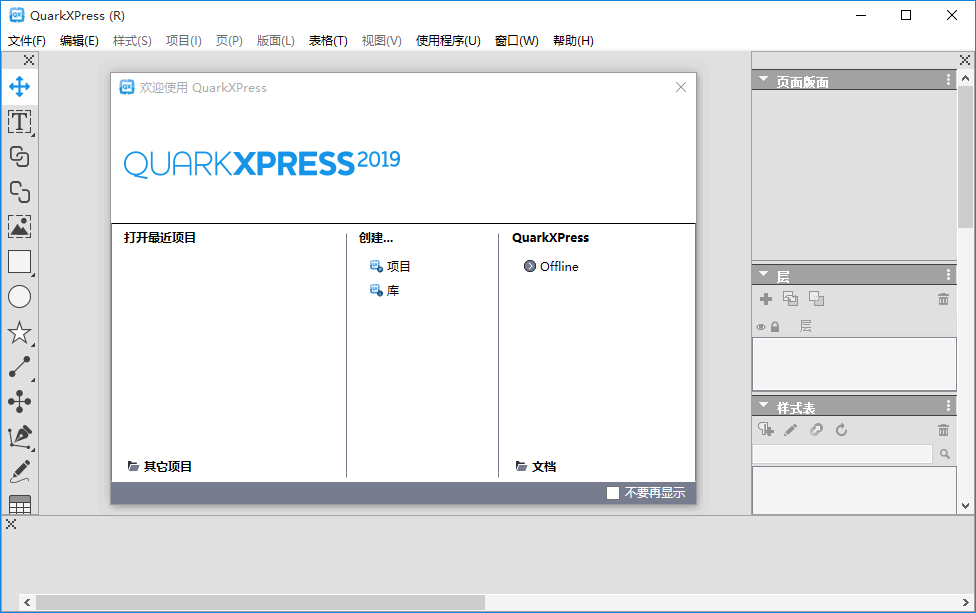The height and width of the screenshot is (613, 976).
Task: Click the merge layers icon
Action: pos(817,299)
